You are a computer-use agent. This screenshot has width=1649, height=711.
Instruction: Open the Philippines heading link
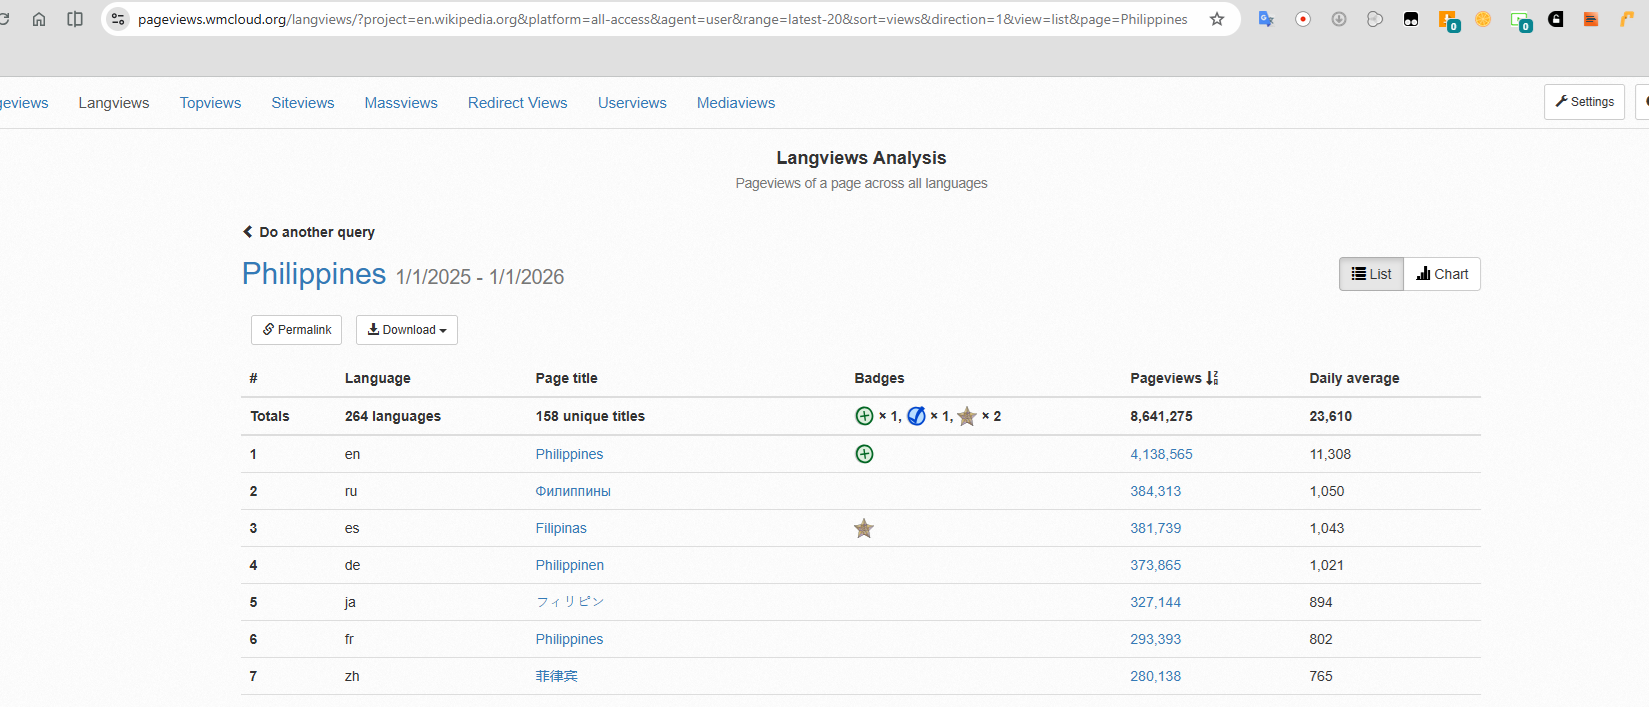tap(314, 274)
